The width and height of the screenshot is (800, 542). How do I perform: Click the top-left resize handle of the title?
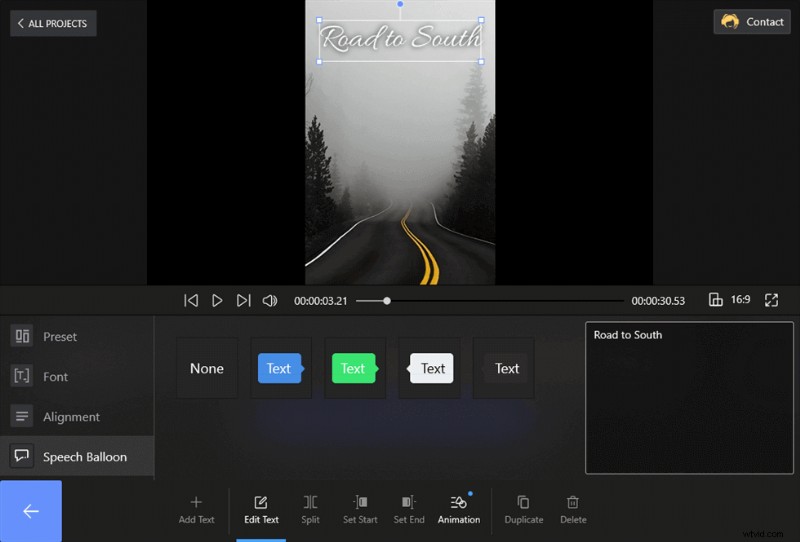(x=319, y=20)
